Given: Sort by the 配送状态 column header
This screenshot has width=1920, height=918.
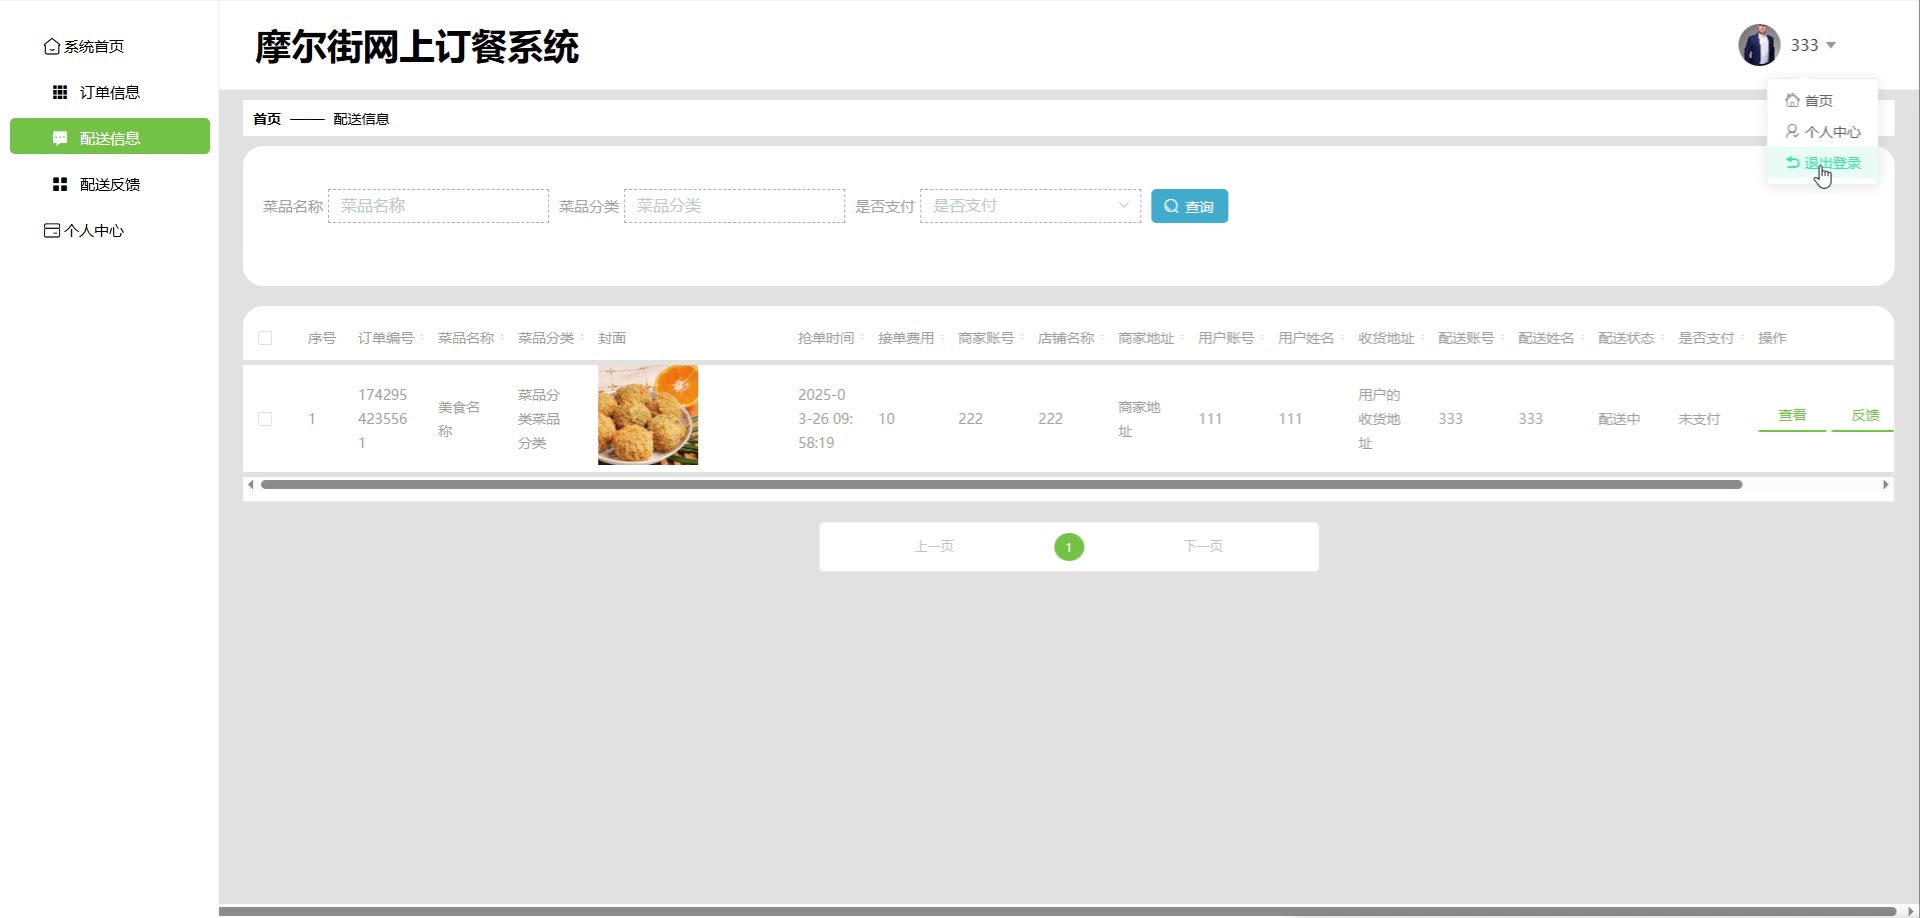Looking at the screenshot, I should pyautogui.click(x=1626, y=338).
